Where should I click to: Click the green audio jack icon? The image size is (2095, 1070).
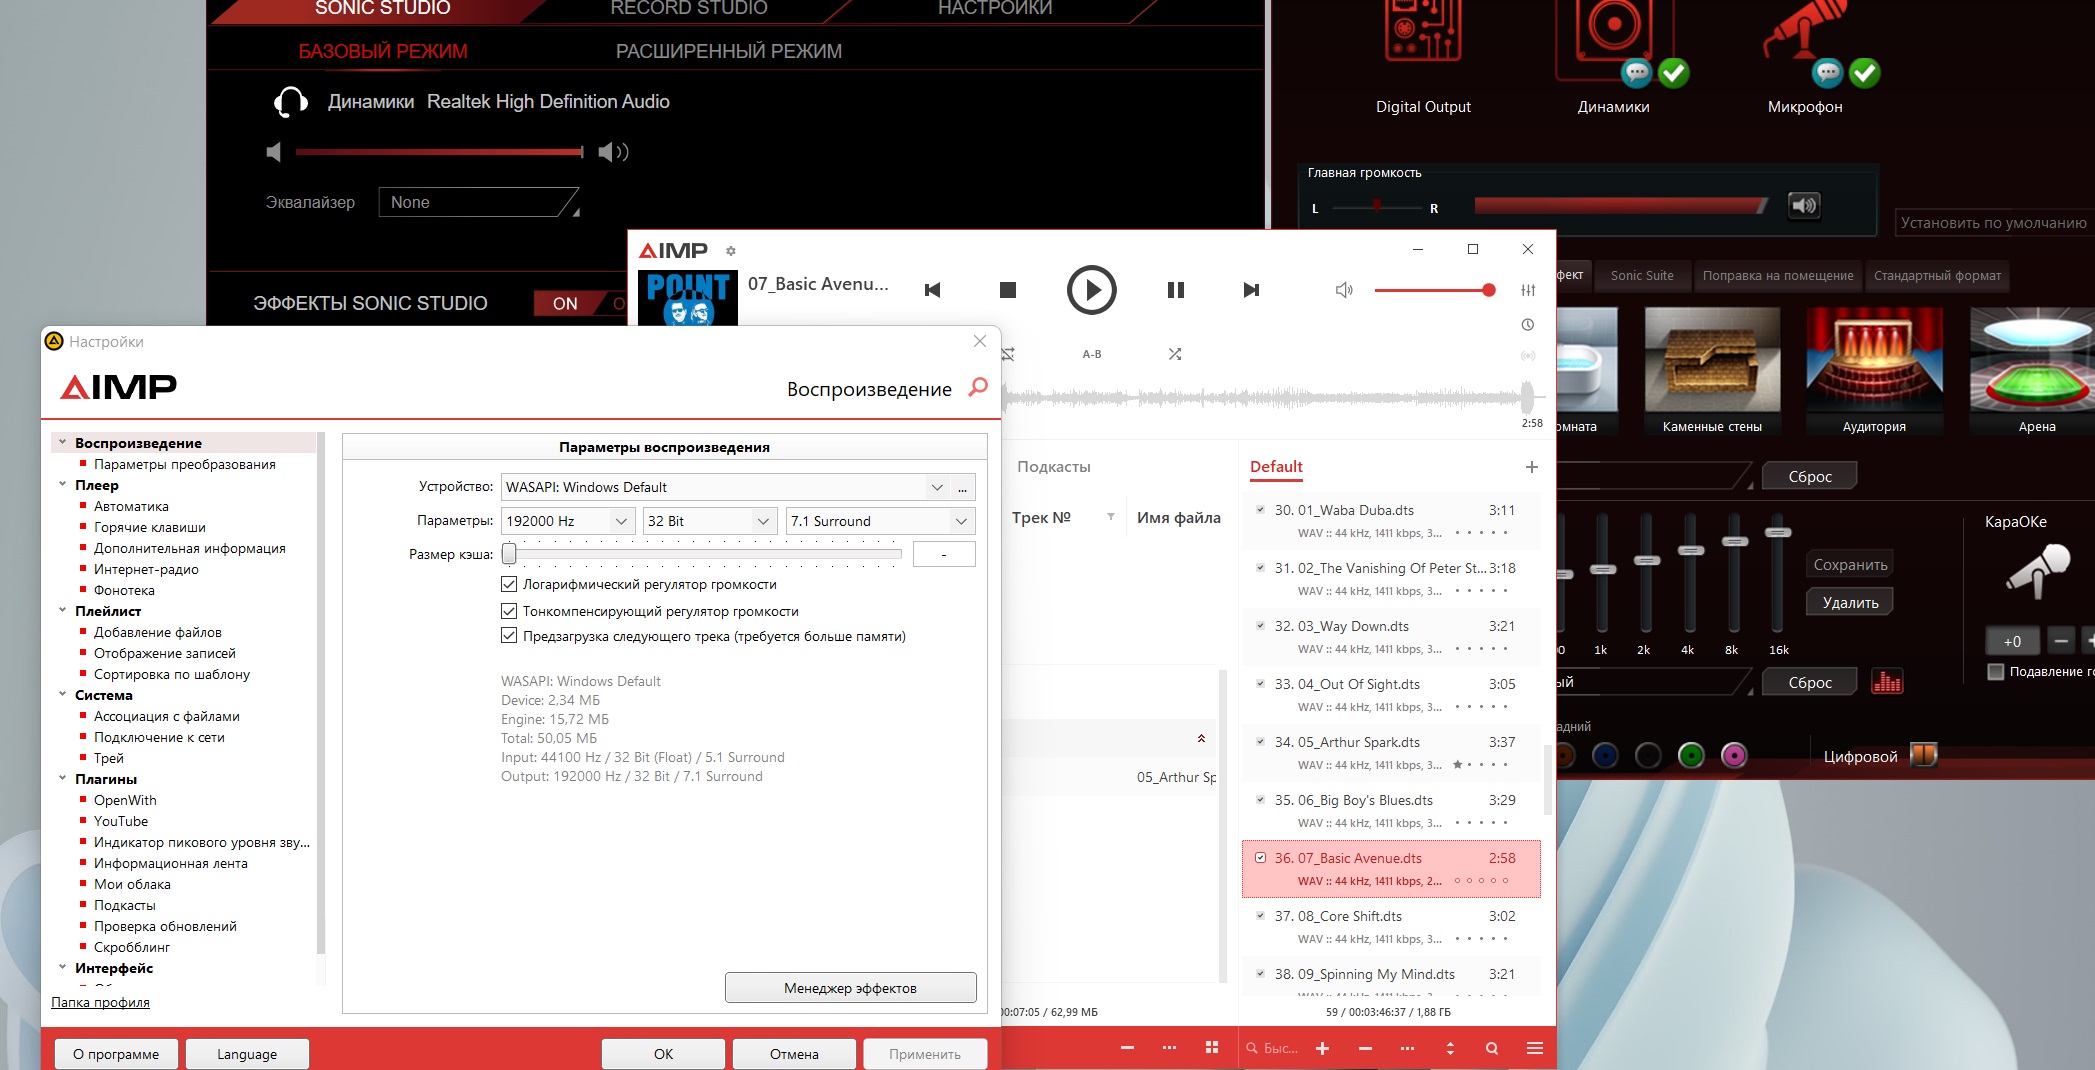point(1691,756)
